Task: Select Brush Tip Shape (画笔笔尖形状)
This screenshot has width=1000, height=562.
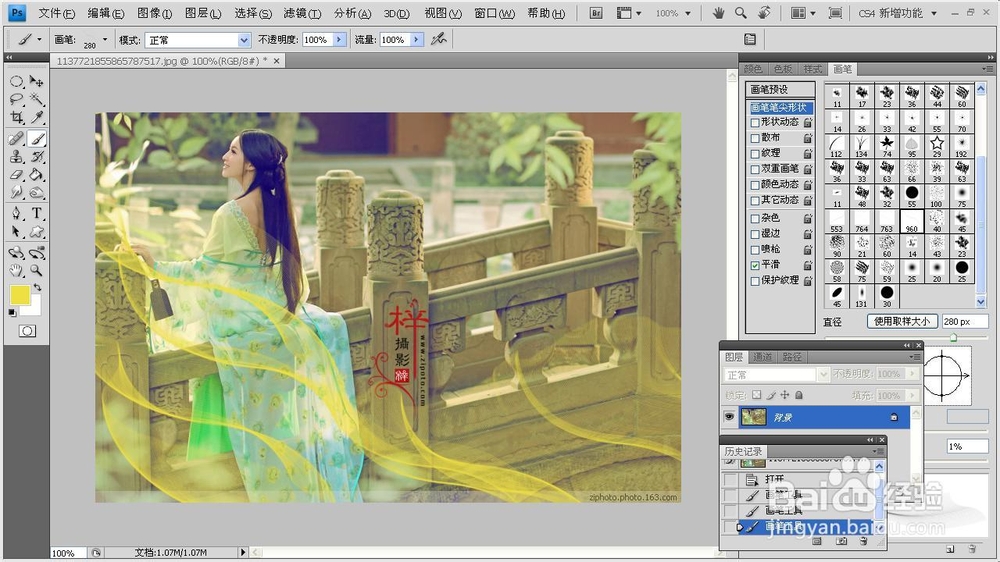Action: tap(780, 107)
